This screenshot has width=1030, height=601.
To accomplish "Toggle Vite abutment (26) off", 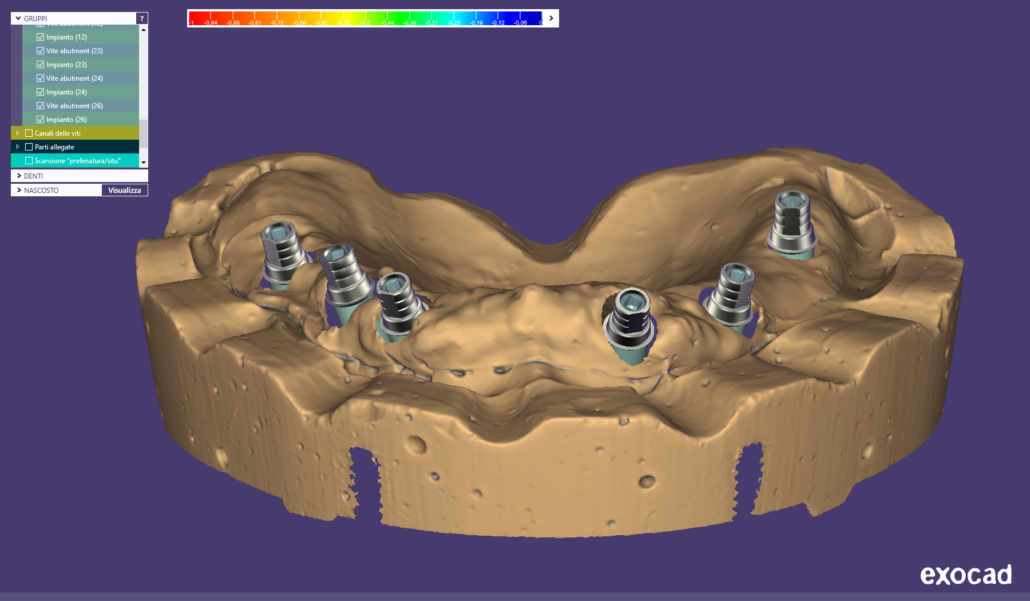I will coord(40,105).
